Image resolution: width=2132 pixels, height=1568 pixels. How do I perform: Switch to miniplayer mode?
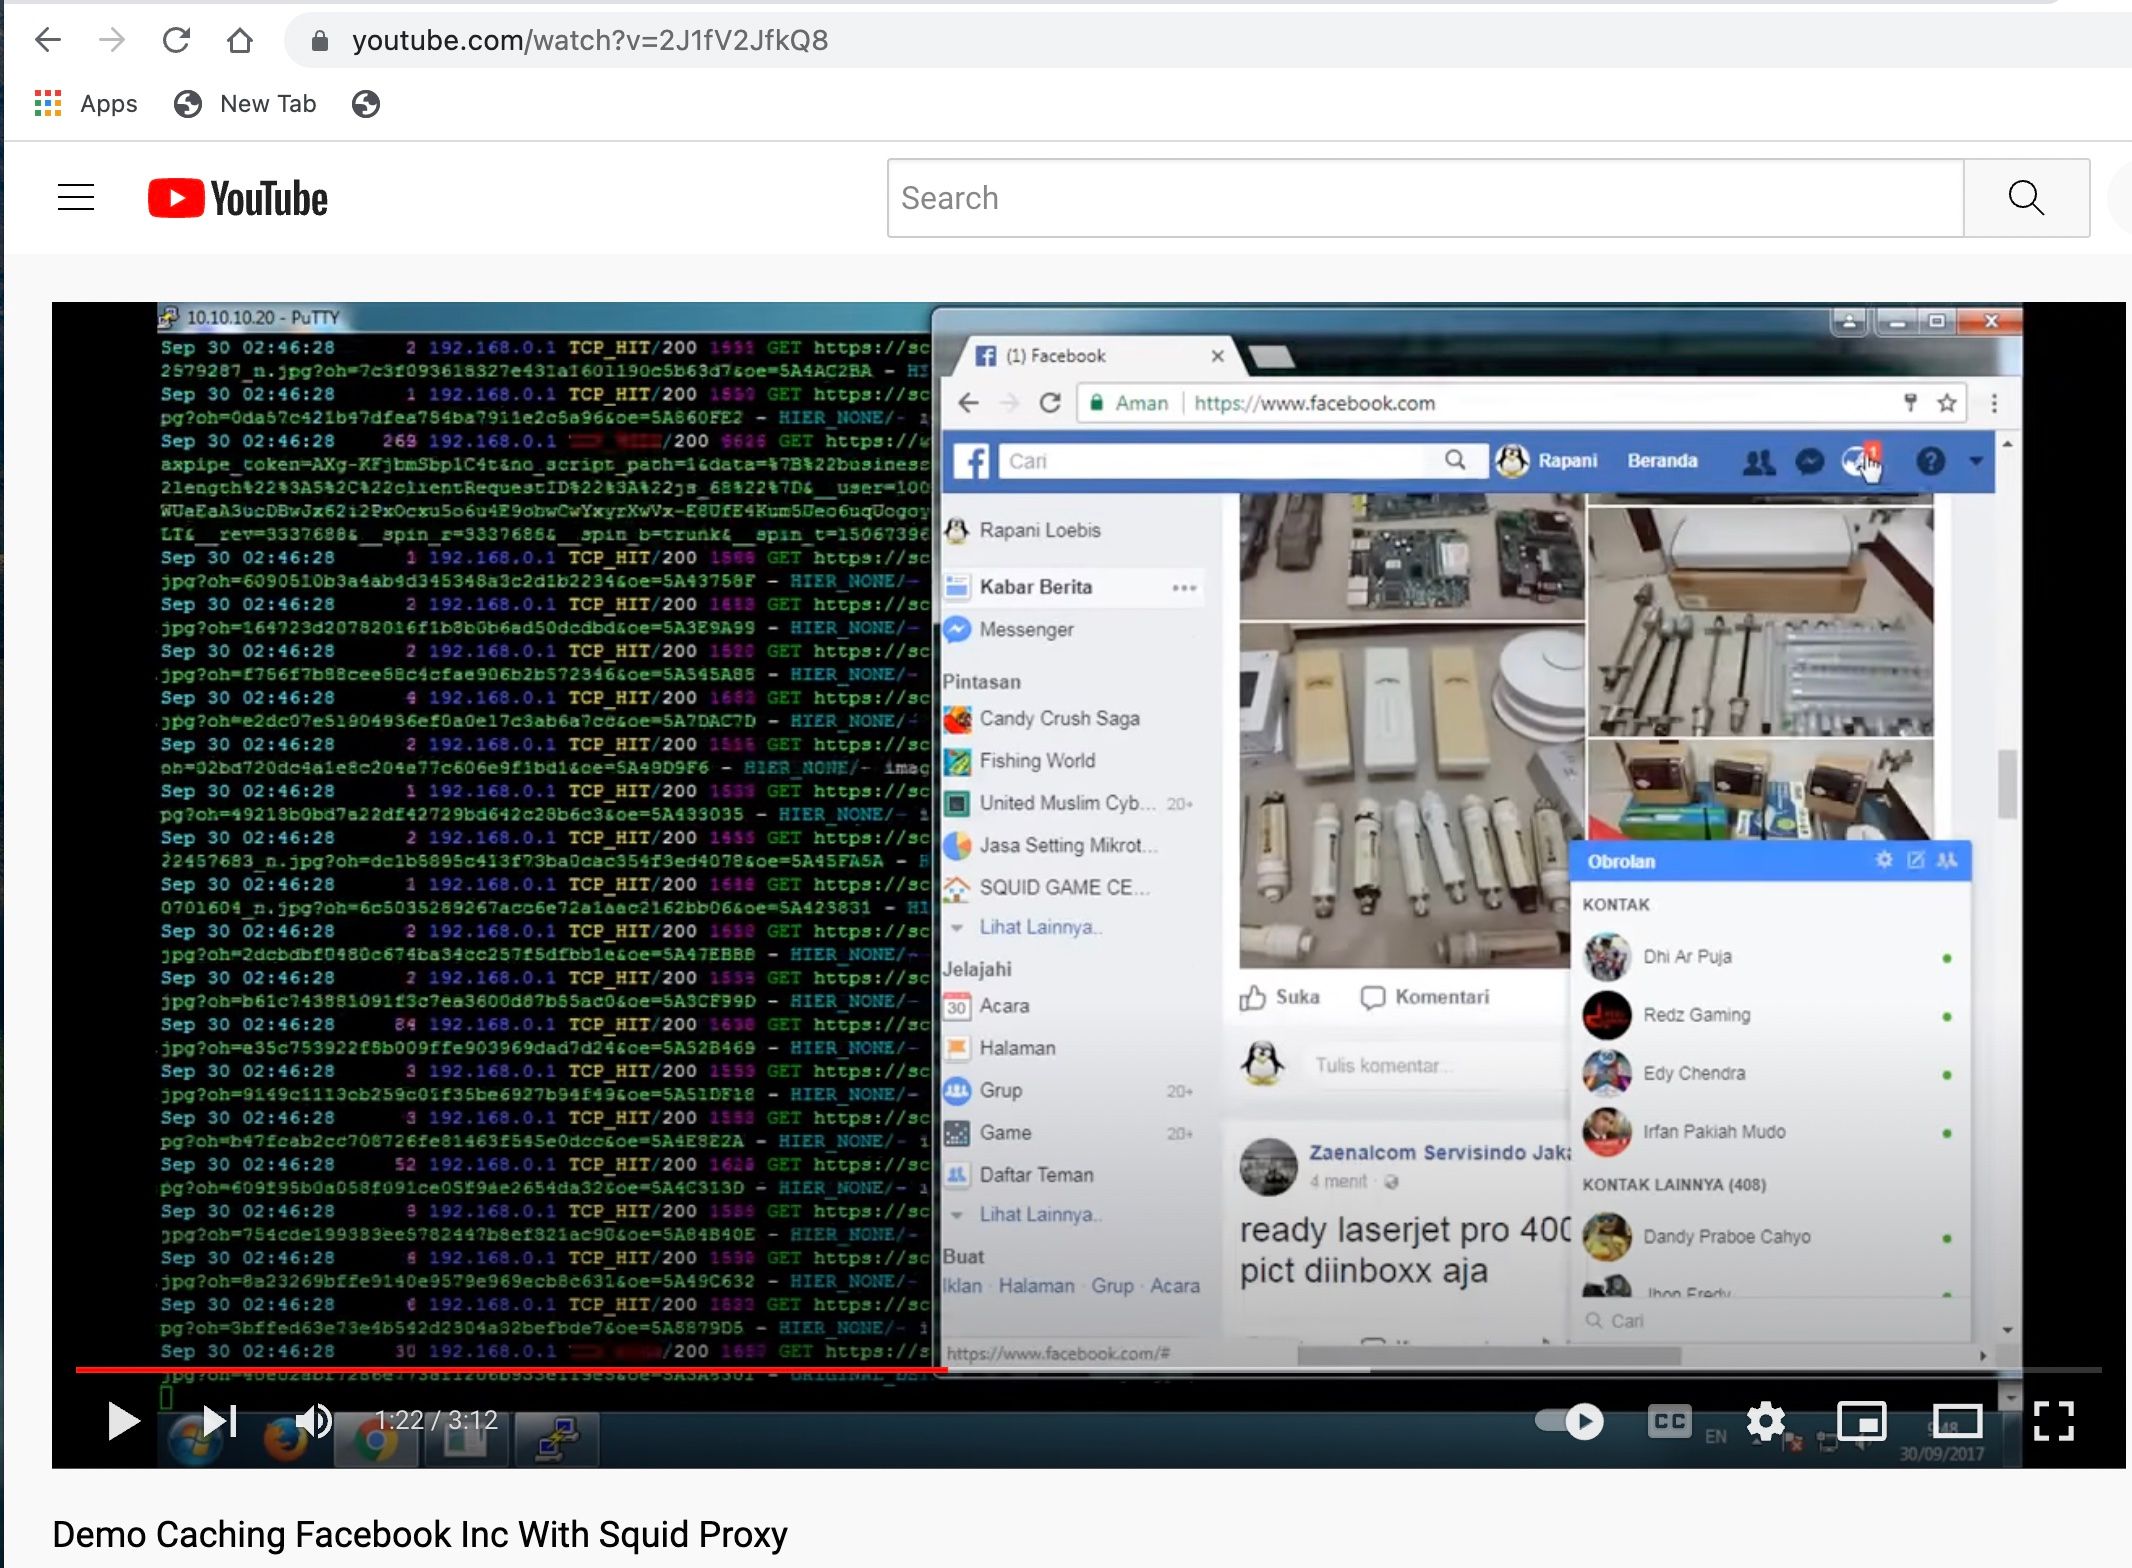pyautogui.click(x=1861, y=1421)
